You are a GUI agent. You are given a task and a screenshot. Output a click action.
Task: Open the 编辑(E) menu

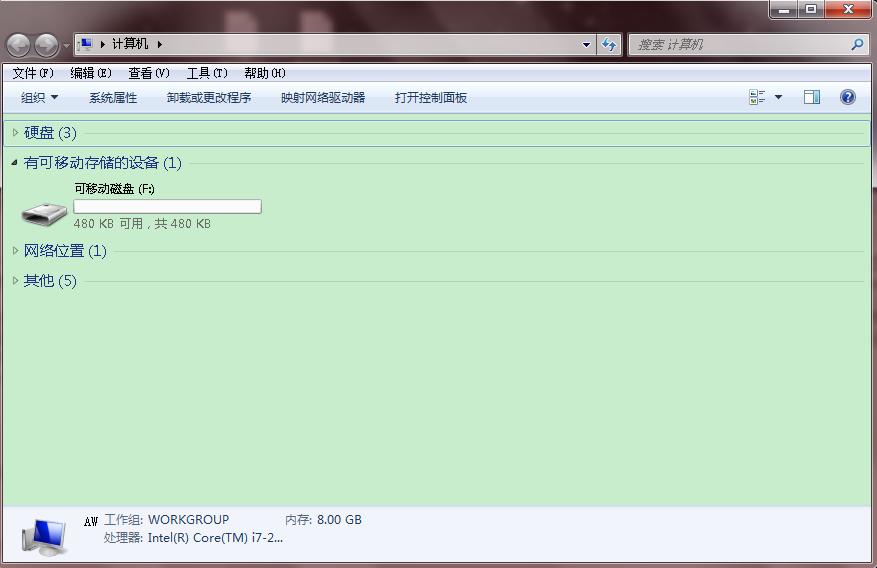coord(91,73)
